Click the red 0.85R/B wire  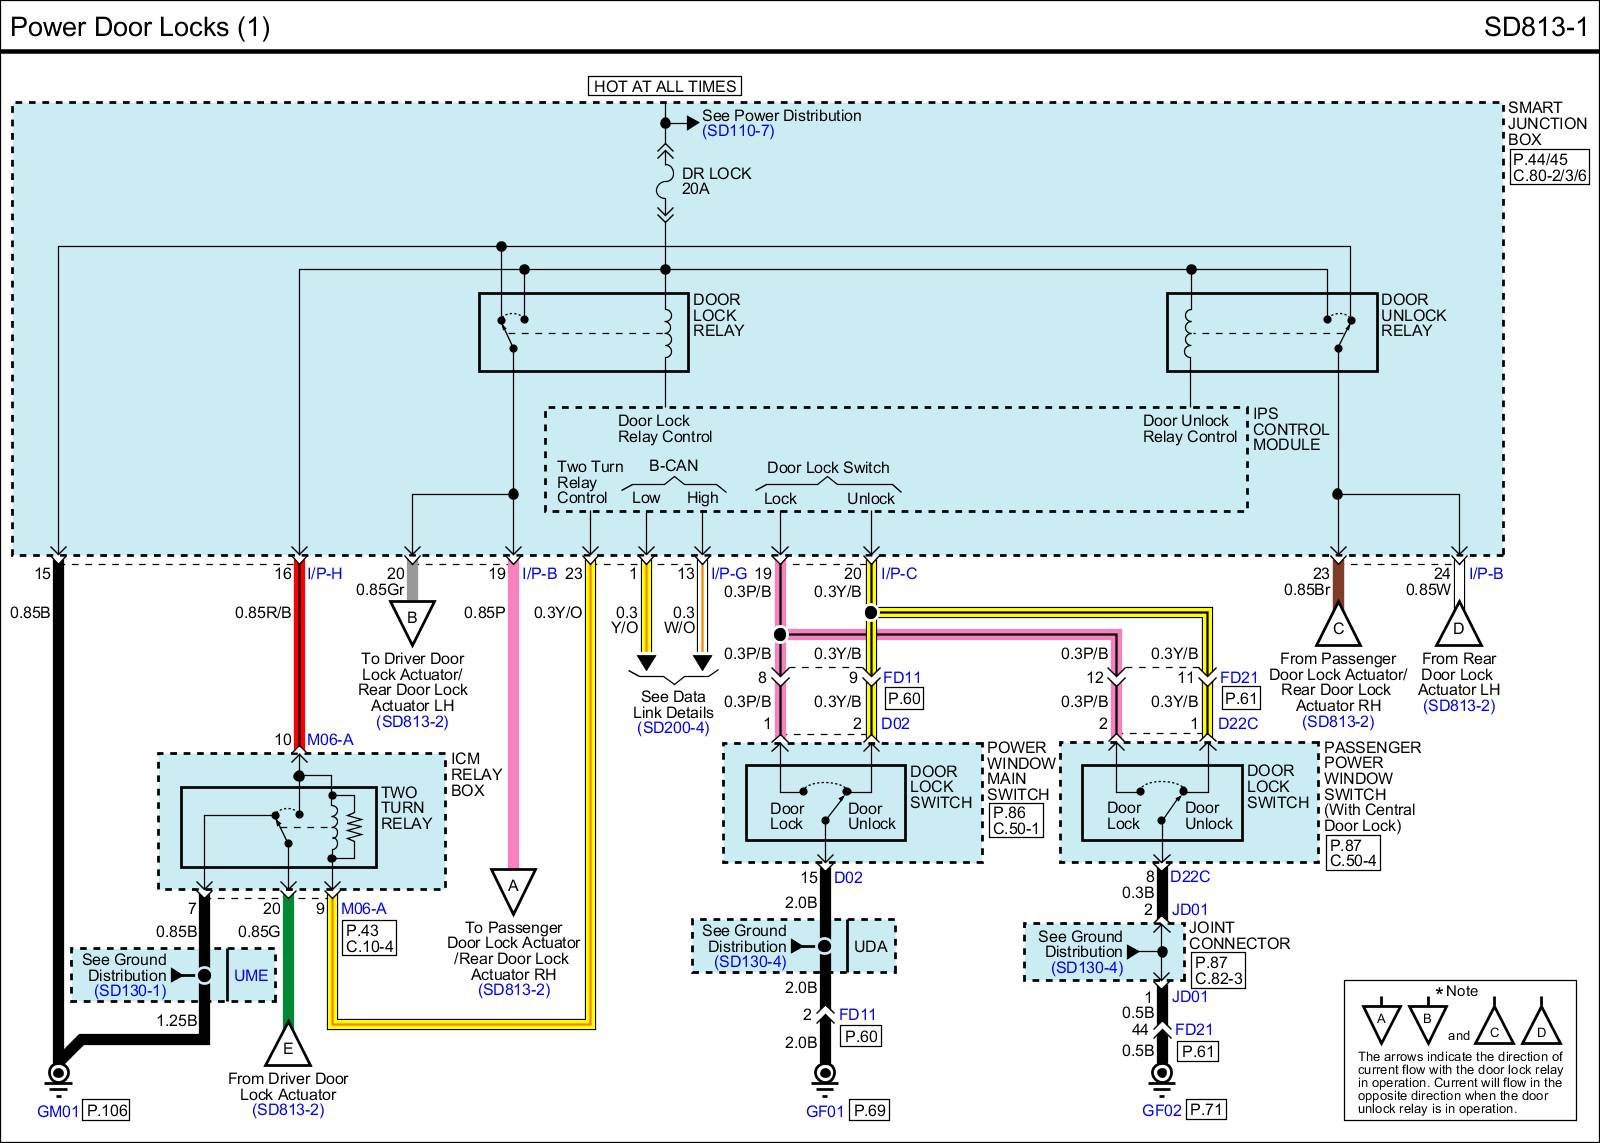click(x=298, y=660)
